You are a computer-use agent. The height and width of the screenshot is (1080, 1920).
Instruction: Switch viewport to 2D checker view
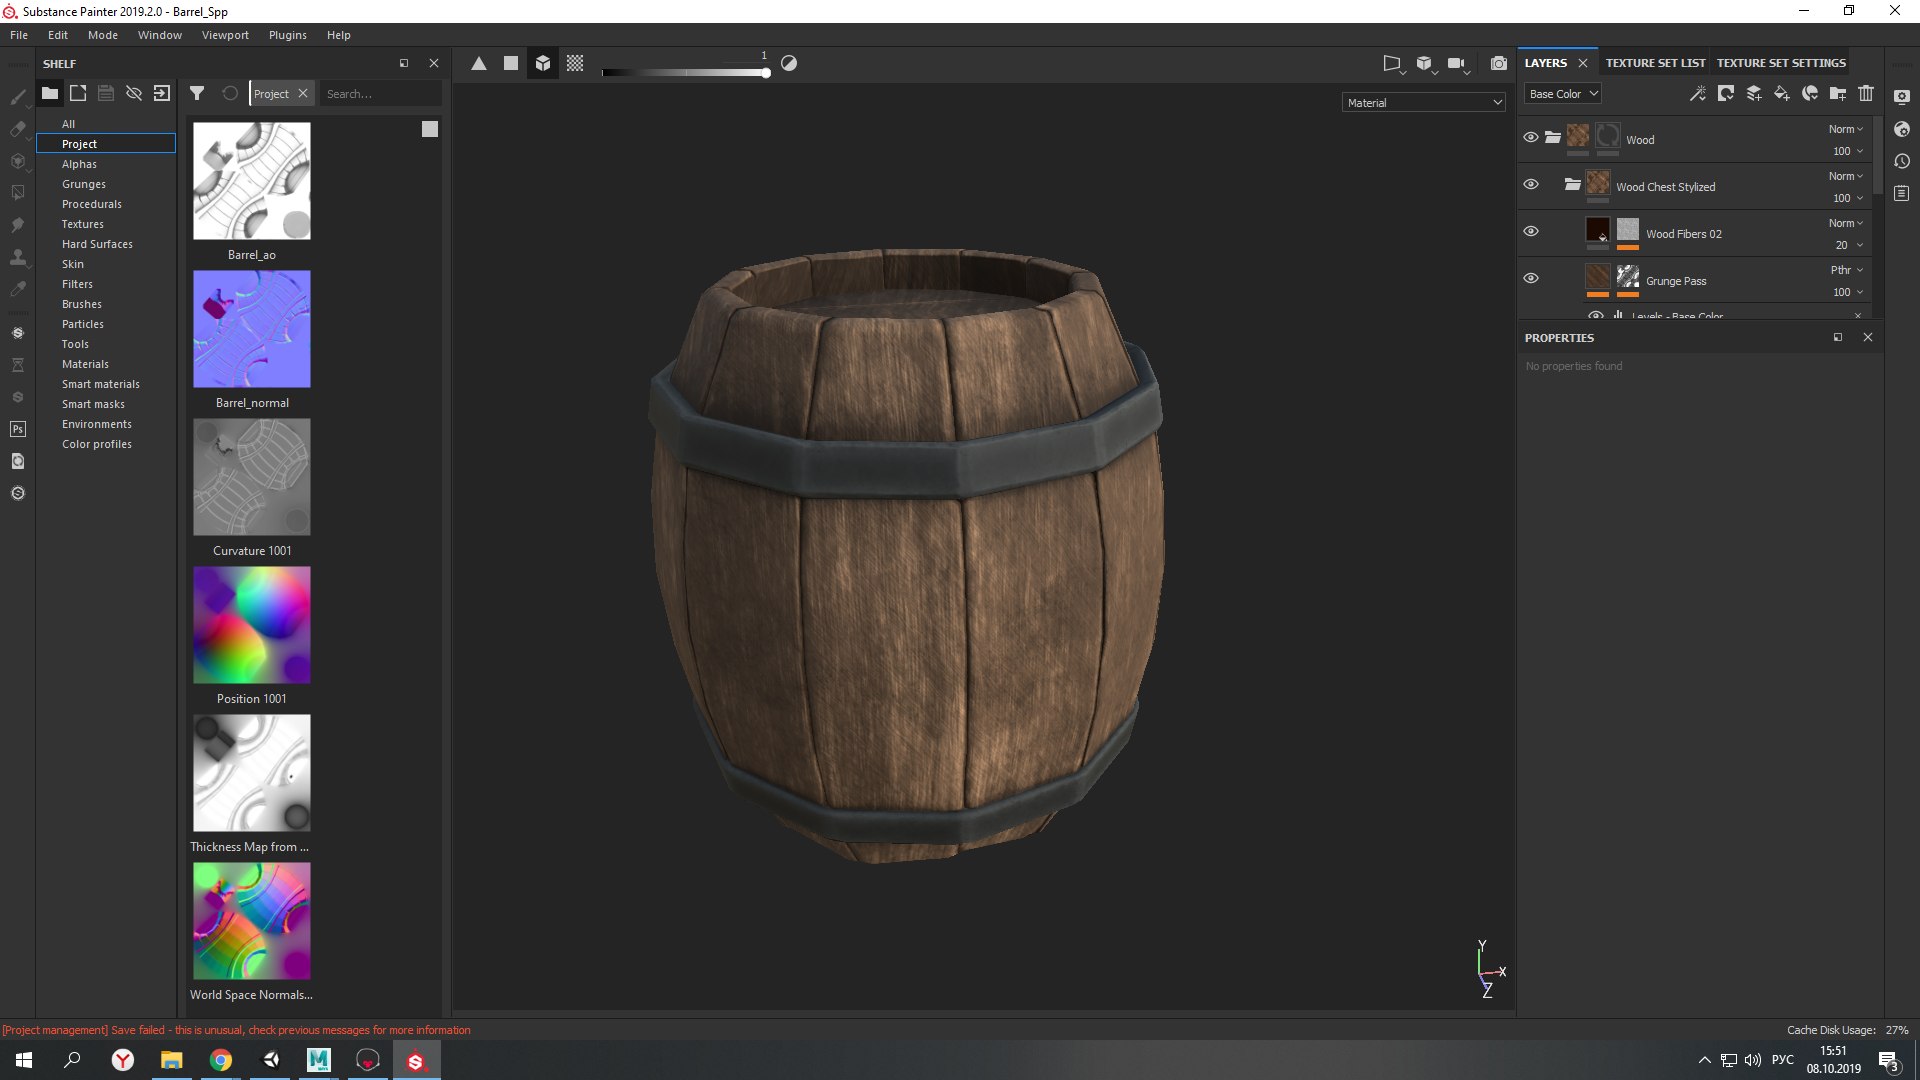(x=575, y=63)
